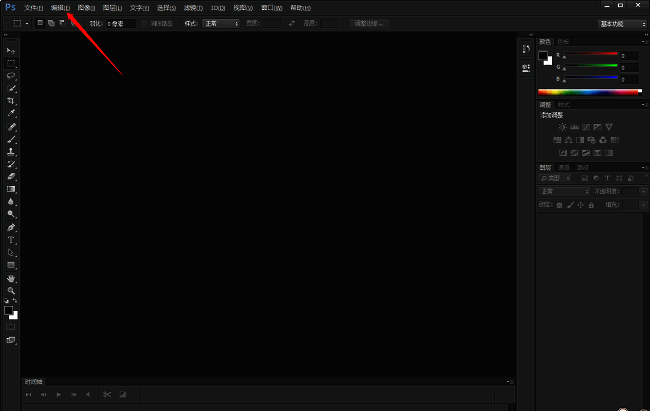
Task: Open the 样式 style dropdown in options bar
Action: tap(221, 22)
